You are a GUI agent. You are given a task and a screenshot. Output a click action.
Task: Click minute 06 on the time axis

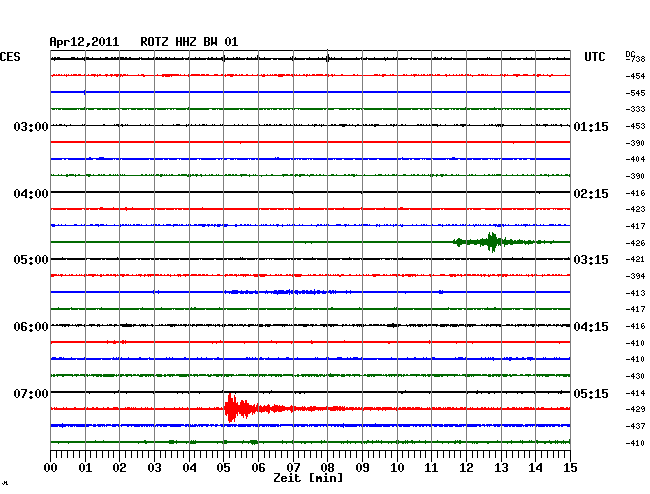tap(258, 467)
